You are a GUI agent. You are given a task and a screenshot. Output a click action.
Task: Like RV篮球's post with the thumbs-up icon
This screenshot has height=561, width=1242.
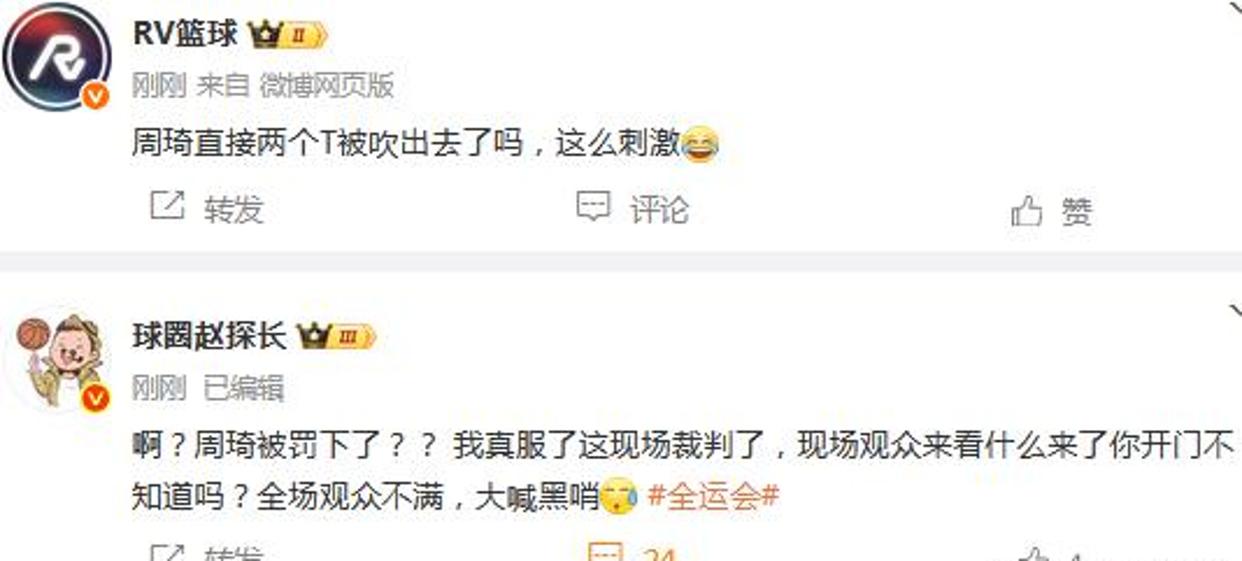[x=1026, y=211]
